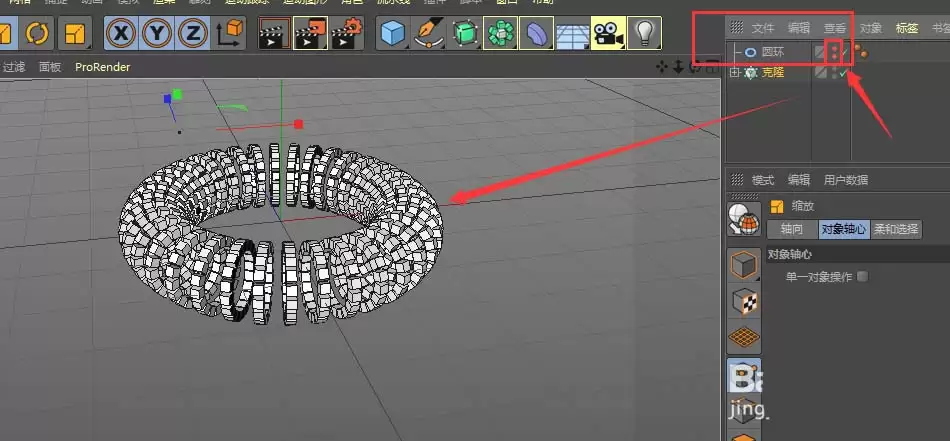Click the 圆环 layer swatch
Image resolution: width=950 pixels, height=441 pixels.
click(x=821, y=53)
